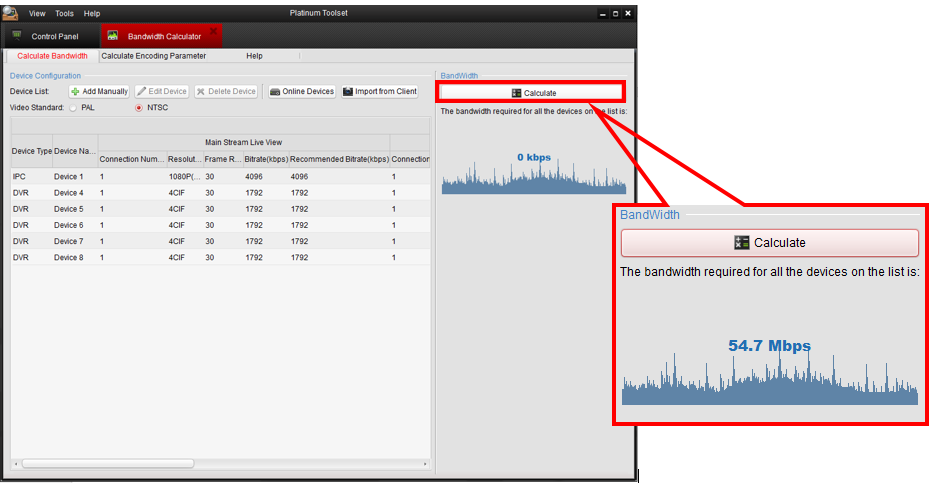The height and width of the screenshot is (496, 935).
Task: Close the Bandwidth Calculator tab
Action: [213, 31]
